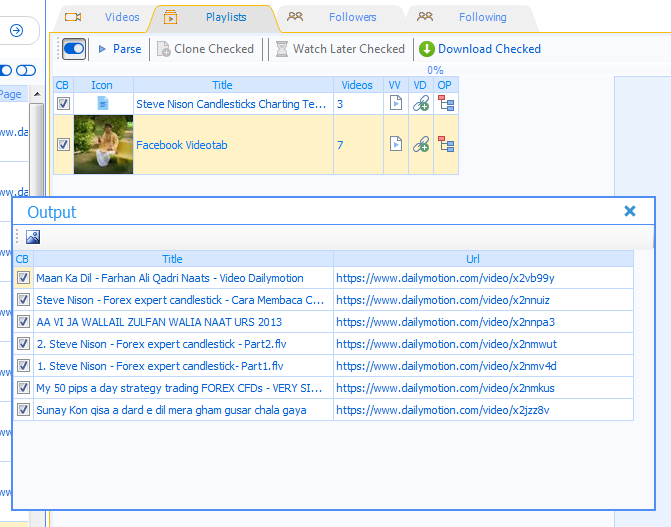
Task: Click the OP tree icon for Steve Nison playlist
Action: pyautogui.click(x=446, y=103)
